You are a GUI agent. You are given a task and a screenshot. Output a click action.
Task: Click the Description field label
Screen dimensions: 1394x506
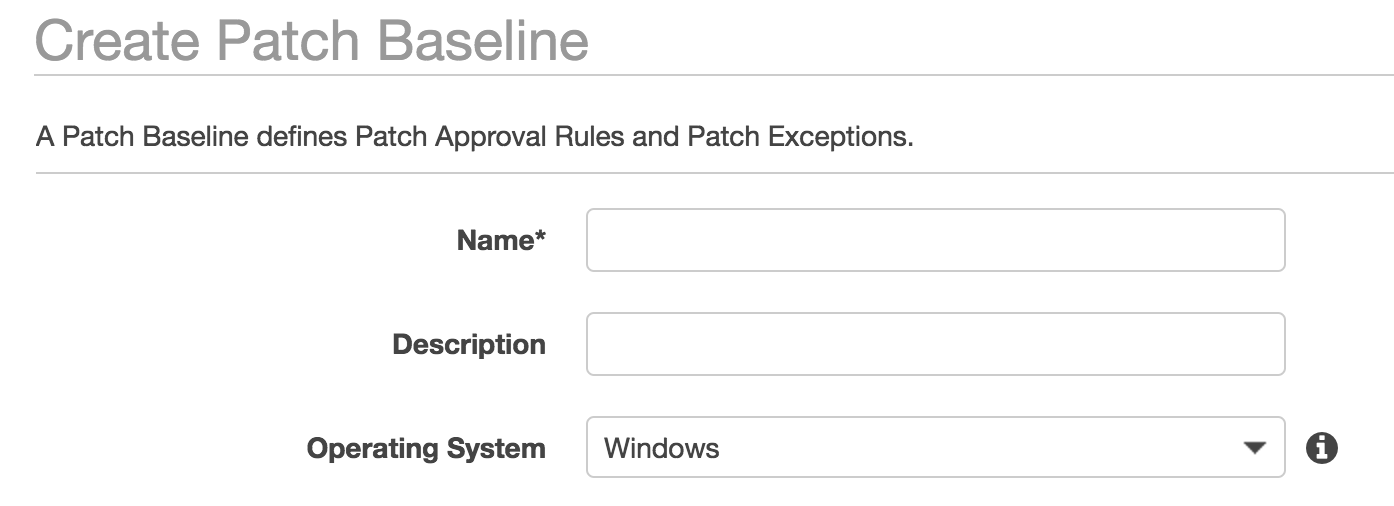(x=469, y=344)
